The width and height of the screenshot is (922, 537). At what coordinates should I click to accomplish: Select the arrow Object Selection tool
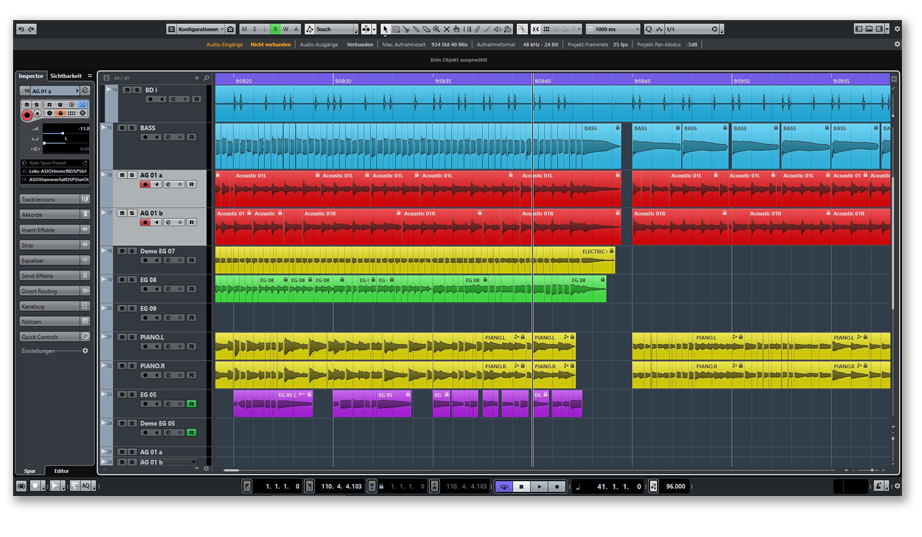pos(385,29)
